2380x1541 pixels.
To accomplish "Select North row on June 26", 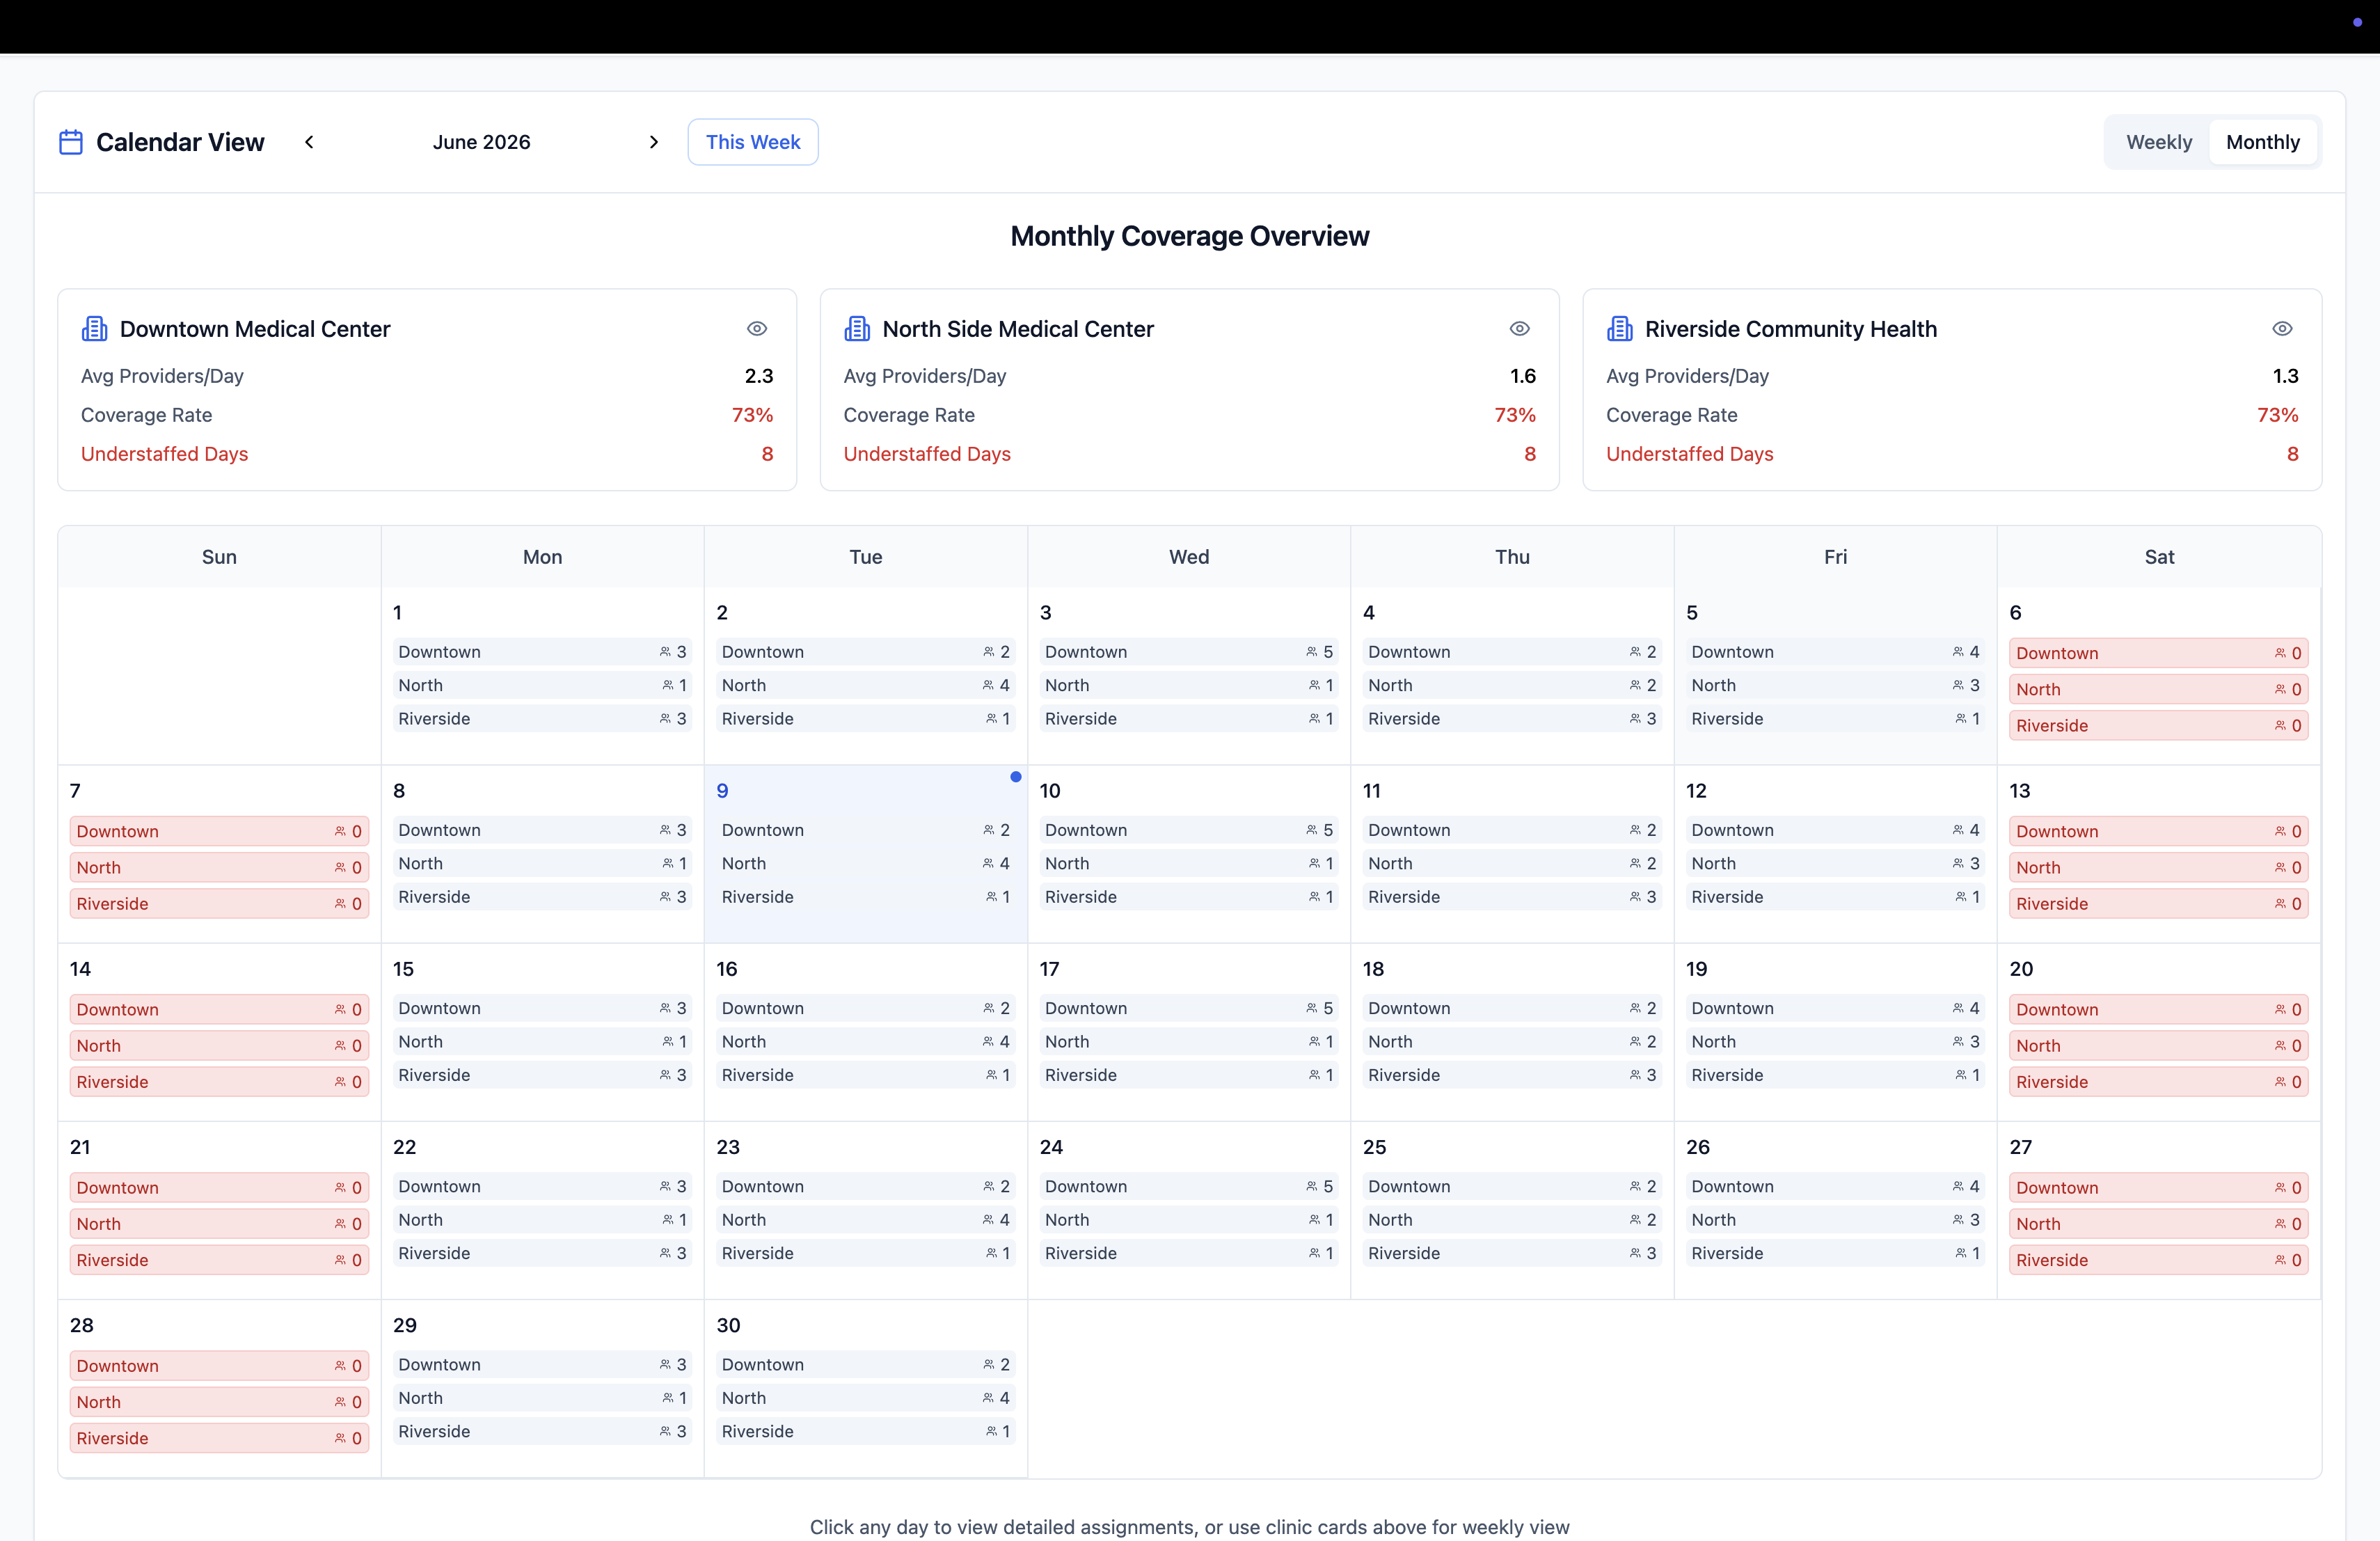I will click(1835, 1220).
